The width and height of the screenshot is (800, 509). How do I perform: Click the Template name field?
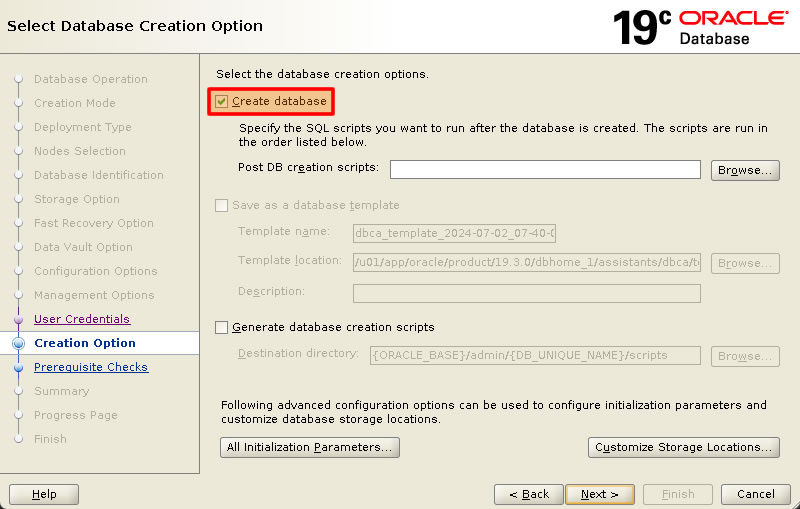[x=454, y=233]
